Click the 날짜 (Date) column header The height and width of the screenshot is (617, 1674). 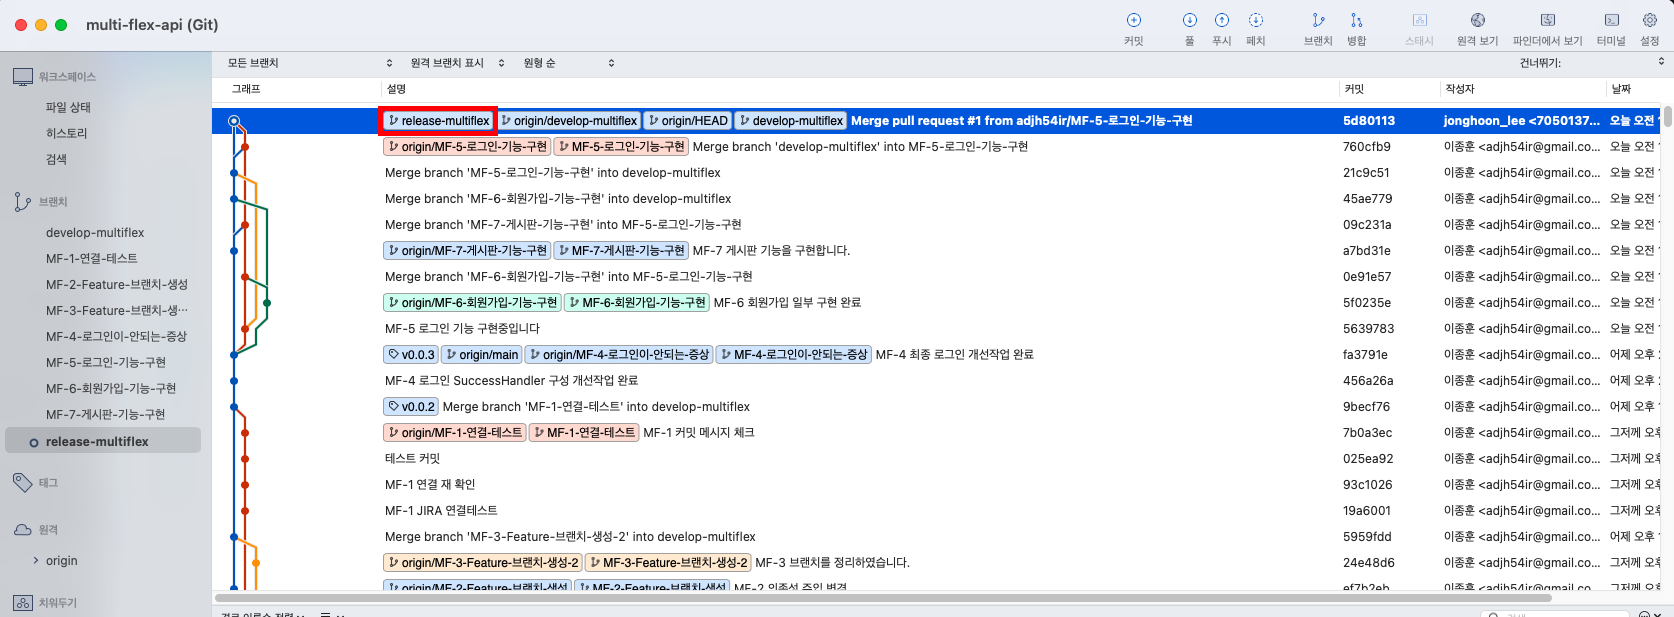click(1633, 89)
